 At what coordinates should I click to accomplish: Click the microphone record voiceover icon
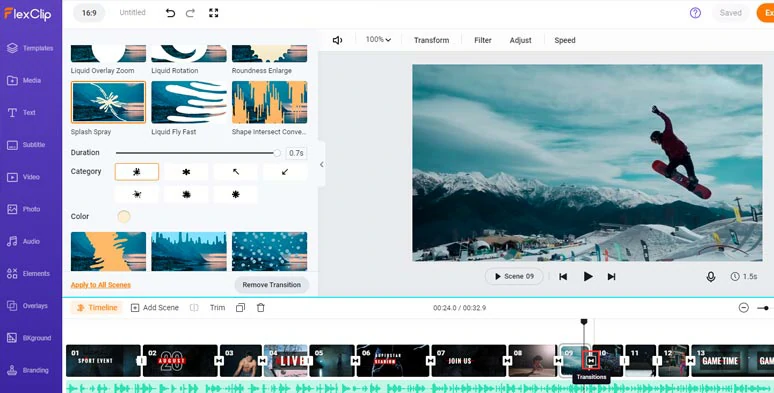(710, 276)
